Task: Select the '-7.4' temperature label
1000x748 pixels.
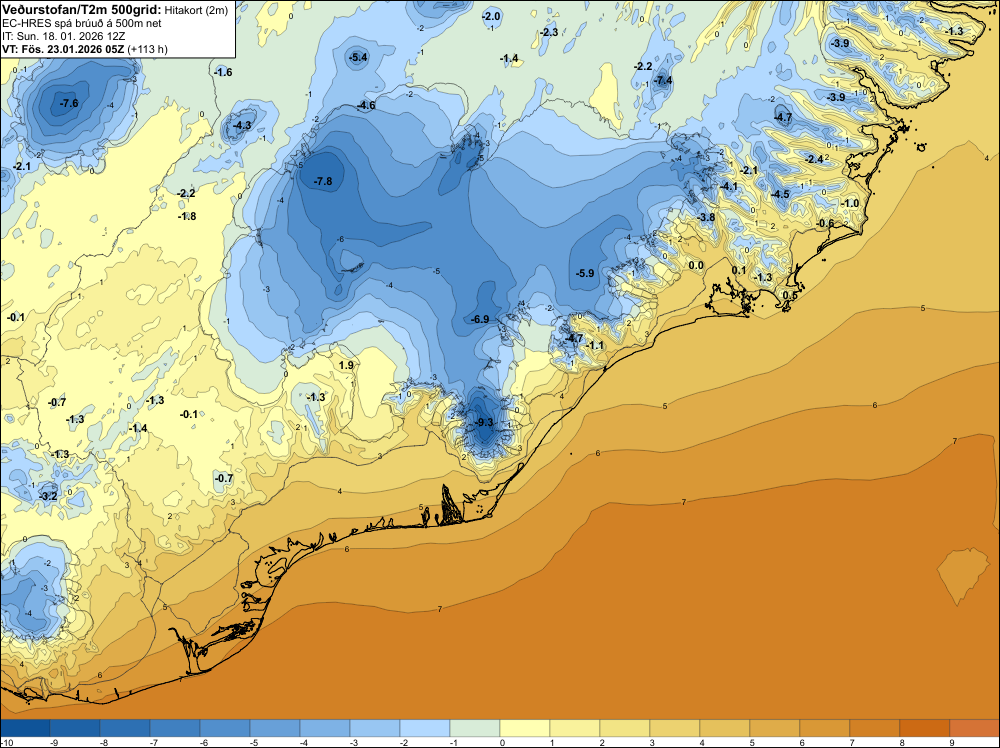Action: click(x=663, y=80)
